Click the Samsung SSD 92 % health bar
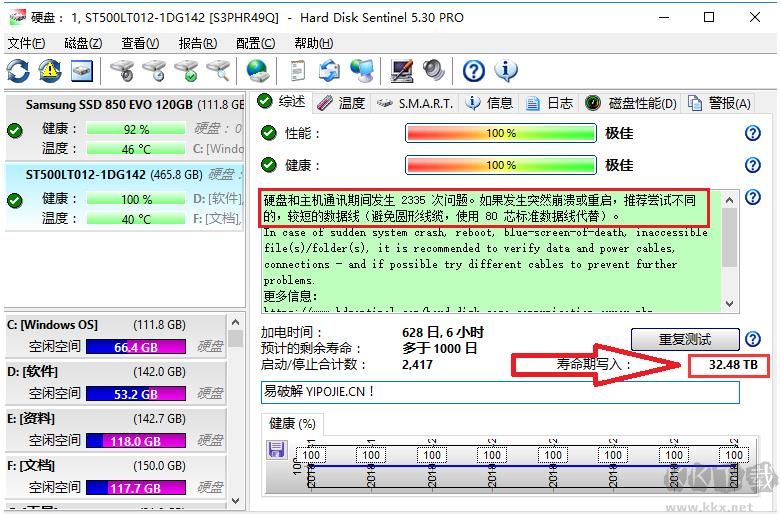 (136, 129)
